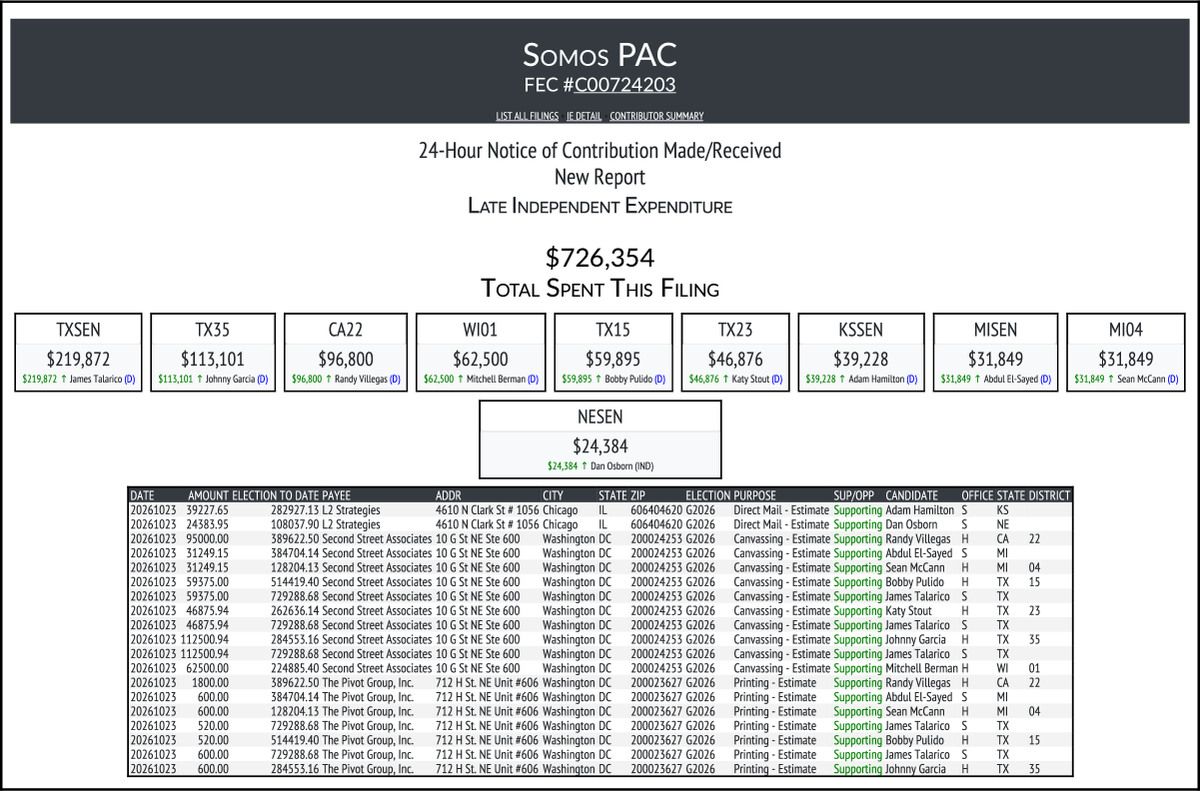
Task: Click James Talarico name in TXSEN card
Action: click(95, 380)
